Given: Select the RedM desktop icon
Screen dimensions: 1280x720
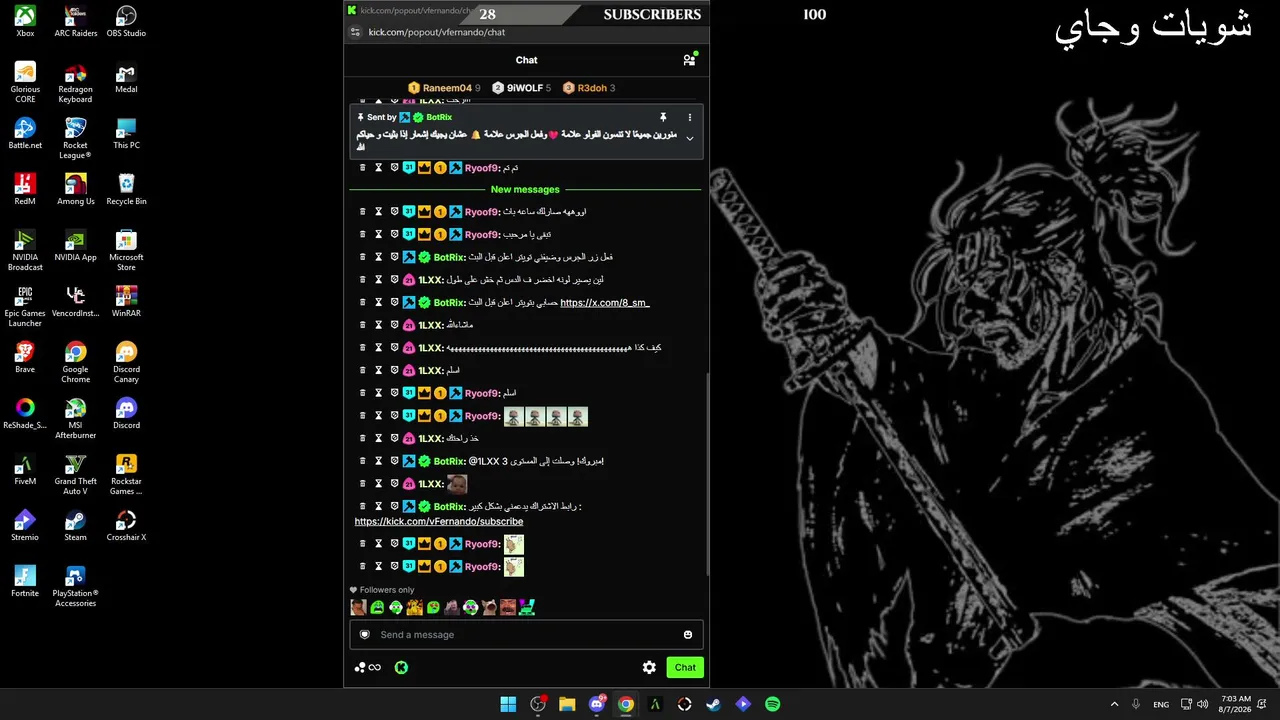Looking at the screenshot, I should pyautogui.click(x=25, y=189).
